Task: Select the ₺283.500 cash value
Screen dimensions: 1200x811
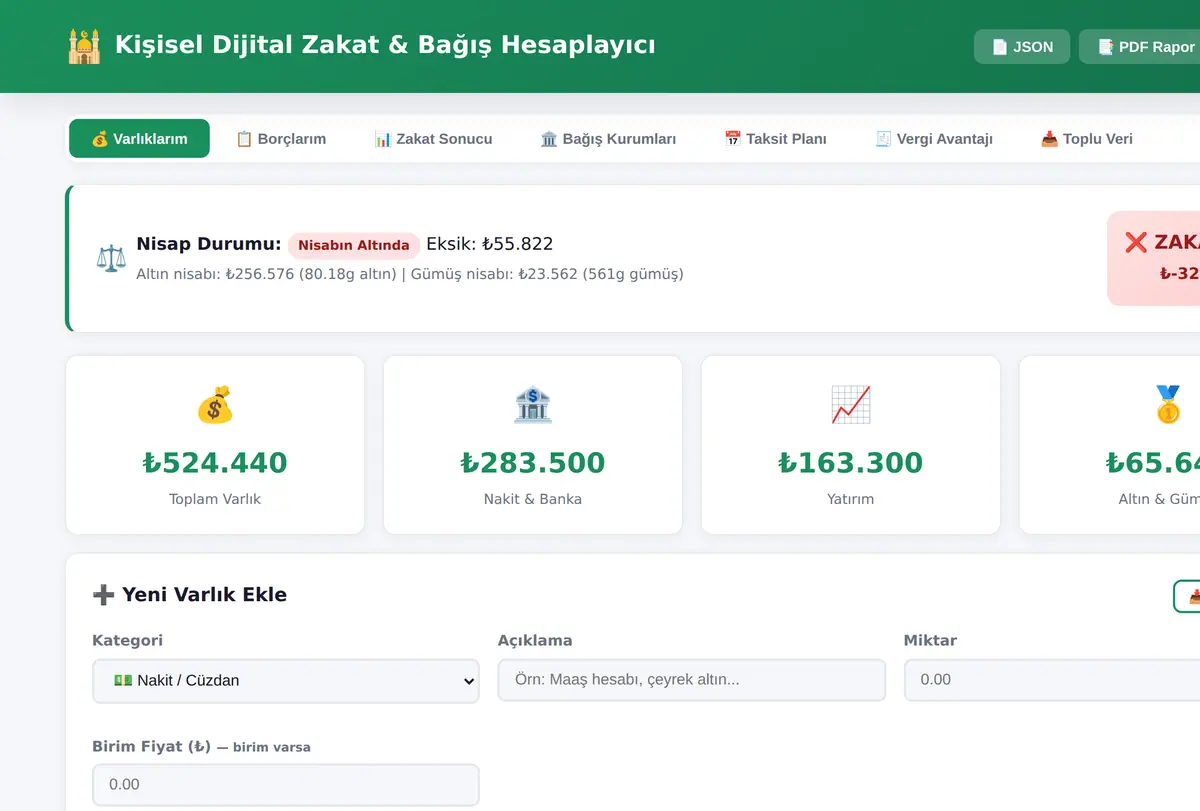Action: 533,463
